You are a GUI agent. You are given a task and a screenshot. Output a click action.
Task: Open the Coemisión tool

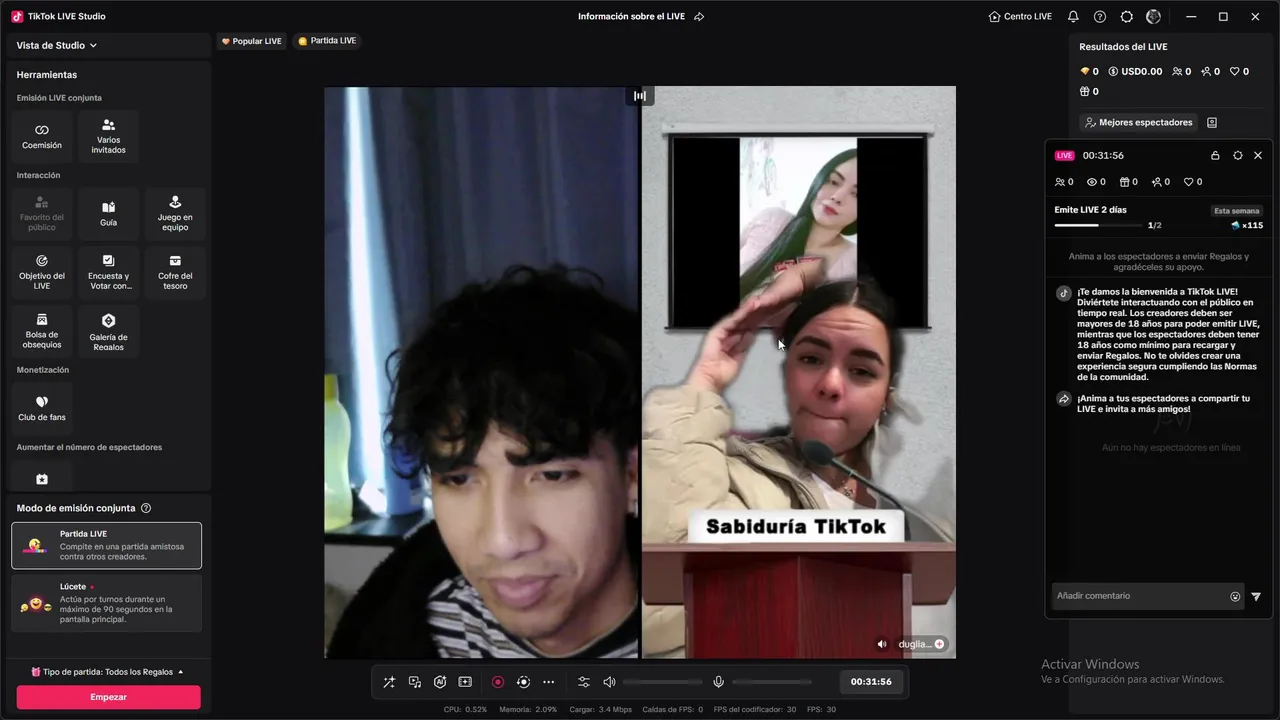[x=42, y=137]
